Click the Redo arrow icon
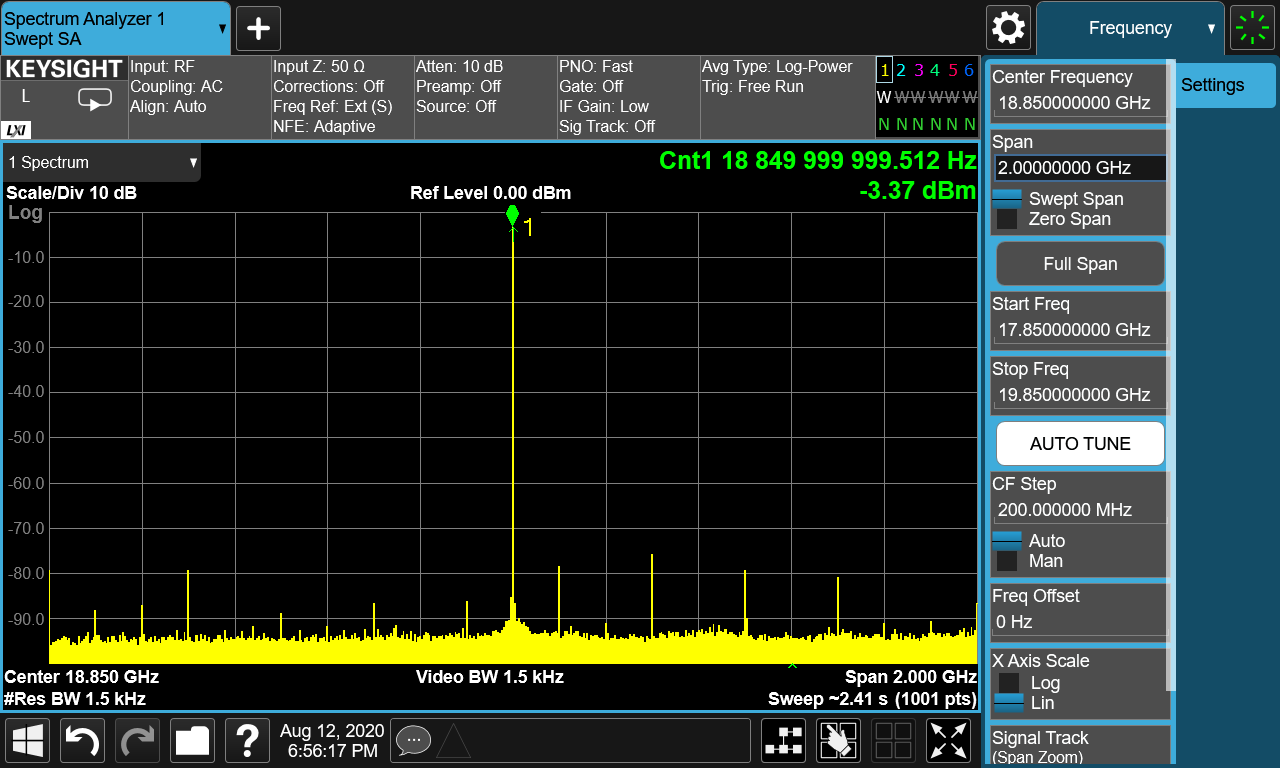This screenshot has width=1280, height=768. click(x=137, y=740)
